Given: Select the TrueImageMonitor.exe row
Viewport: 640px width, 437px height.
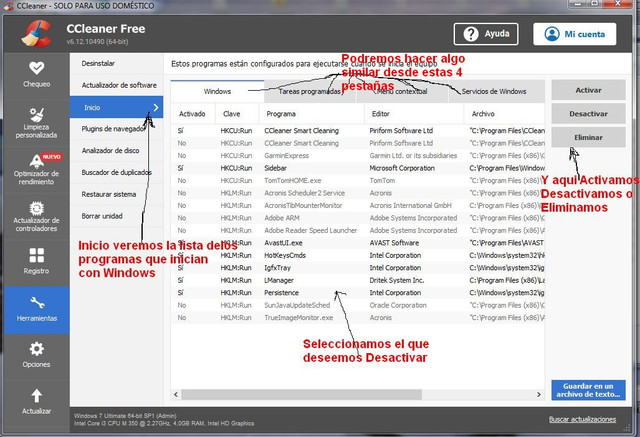Looking at the screenshot, I should pos(358,317).
